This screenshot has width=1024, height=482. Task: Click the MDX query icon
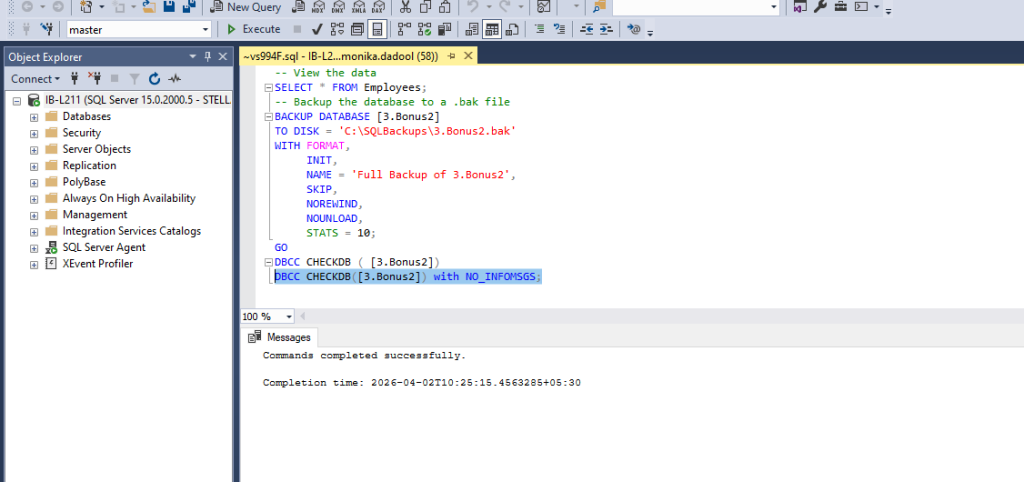click(x=318, y=7)
